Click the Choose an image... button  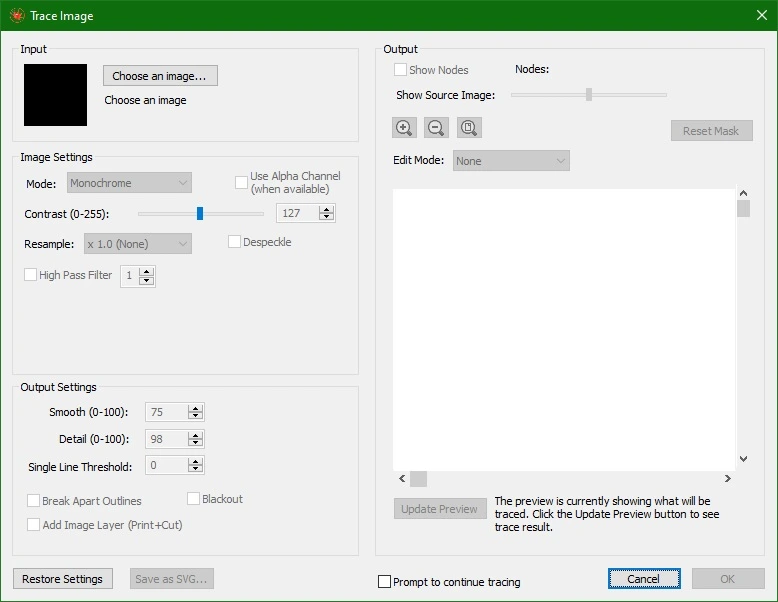coord(160,75)
